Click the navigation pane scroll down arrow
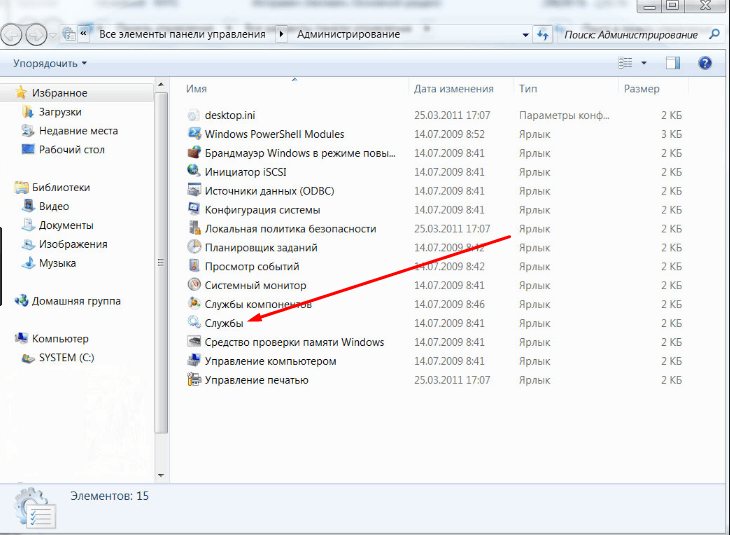The image size is (730, 535). (x=161, y=475)
